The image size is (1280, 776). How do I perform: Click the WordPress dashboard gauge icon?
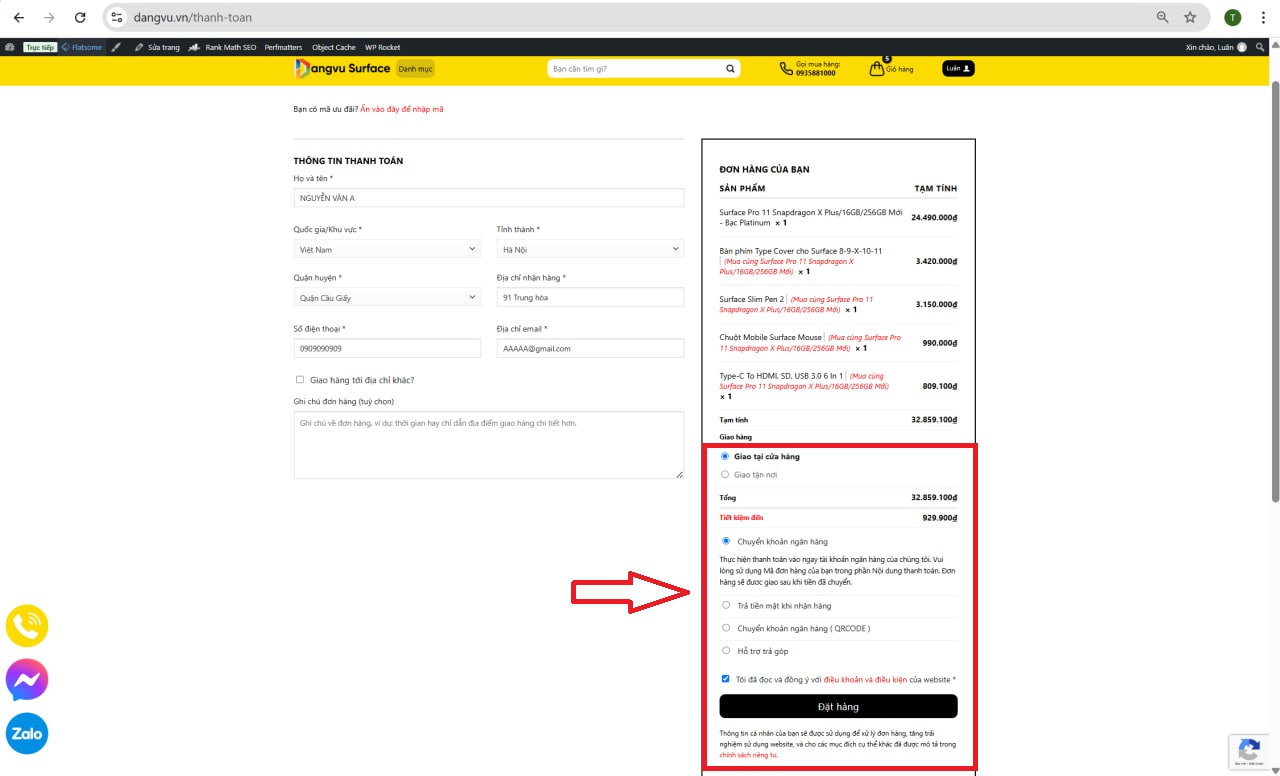click(x=10, y=47)
